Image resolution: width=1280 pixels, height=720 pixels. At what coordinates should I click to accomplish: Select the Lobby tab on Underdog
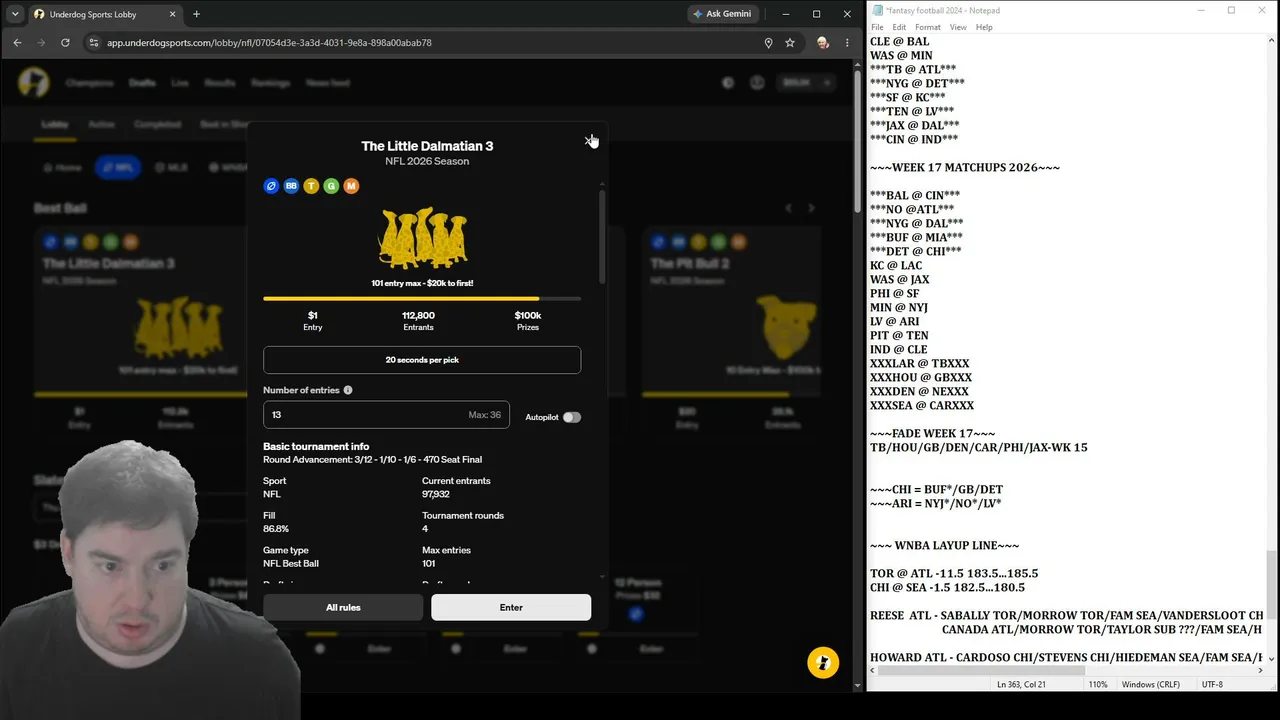(x=54, y=125)
